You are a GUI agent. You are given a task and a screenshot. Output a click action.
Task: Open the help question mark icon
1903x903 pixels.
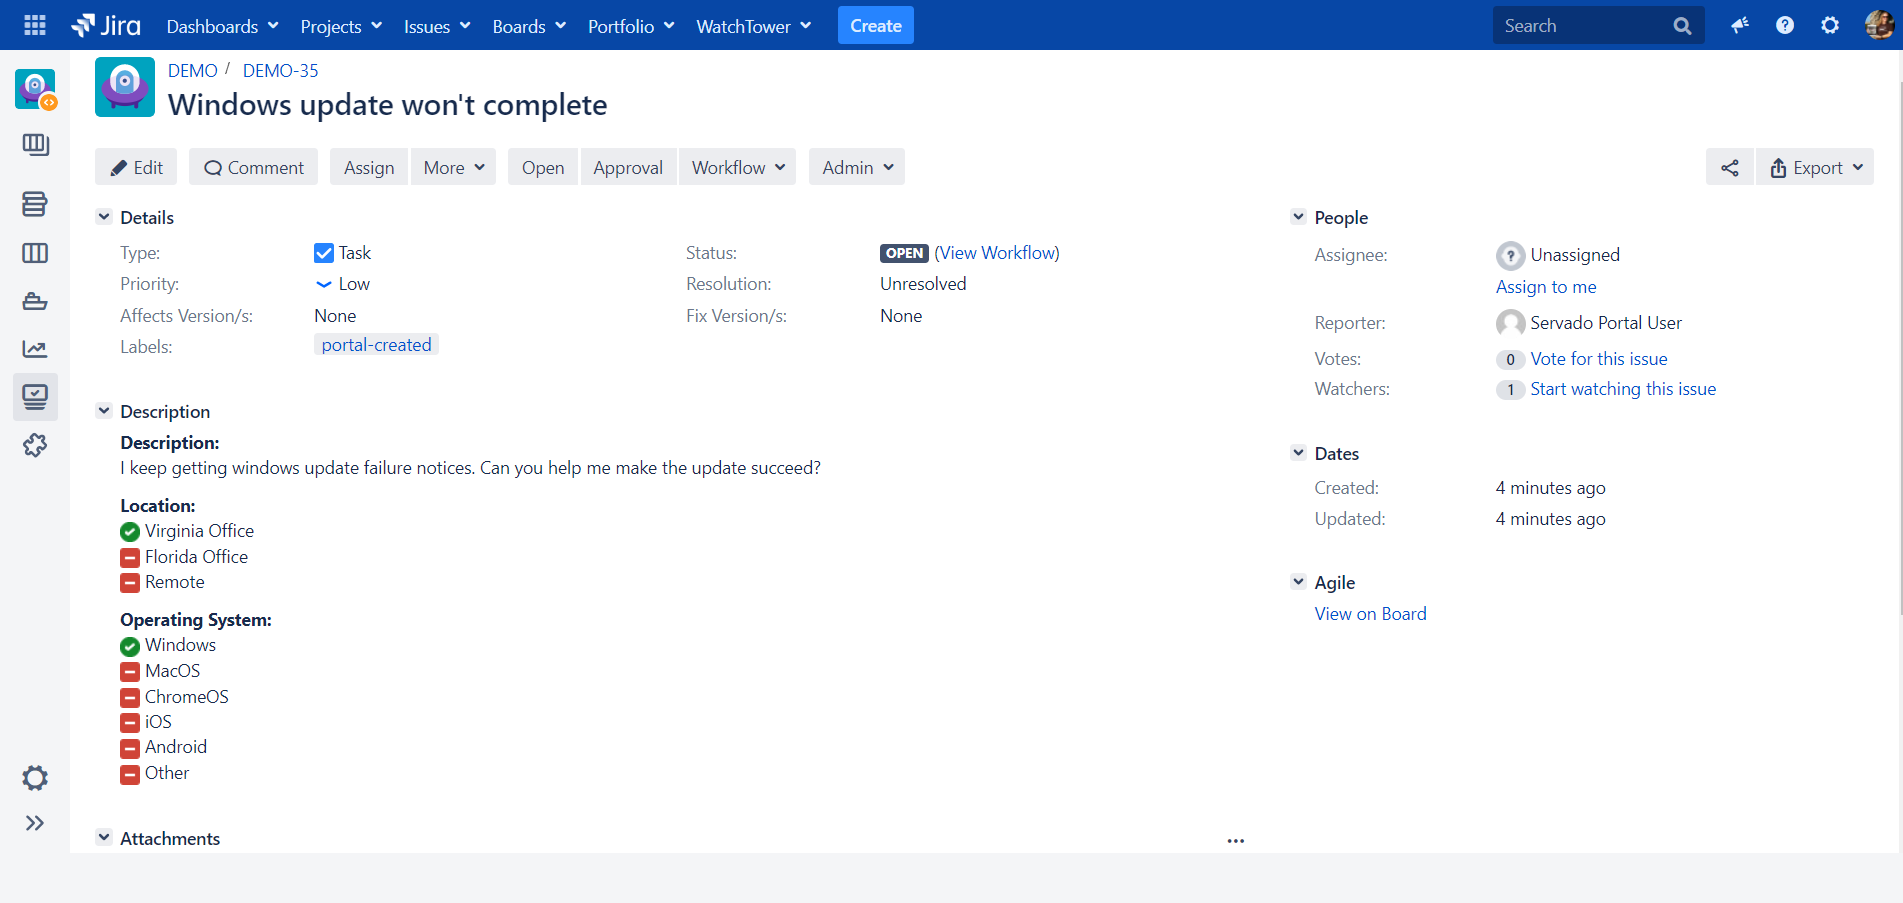[x=1785, y=26]
